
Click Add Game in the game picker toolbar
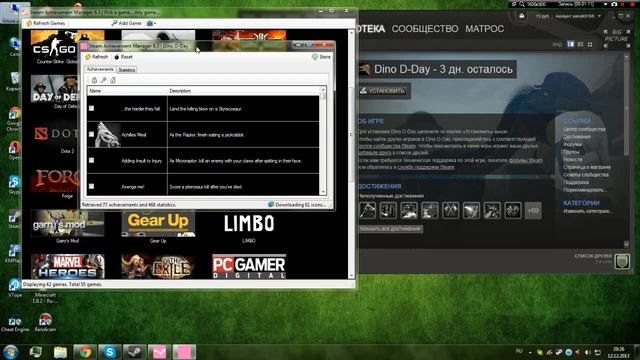point(127,23)
